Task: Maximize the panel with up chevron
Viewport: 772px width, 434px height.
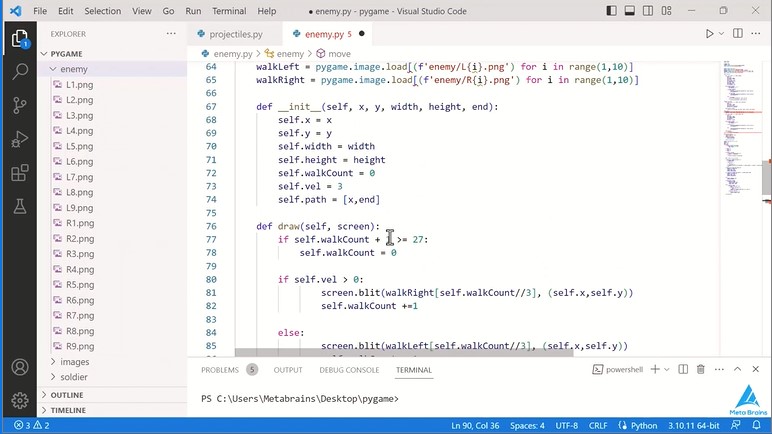Action: point(738,369)
